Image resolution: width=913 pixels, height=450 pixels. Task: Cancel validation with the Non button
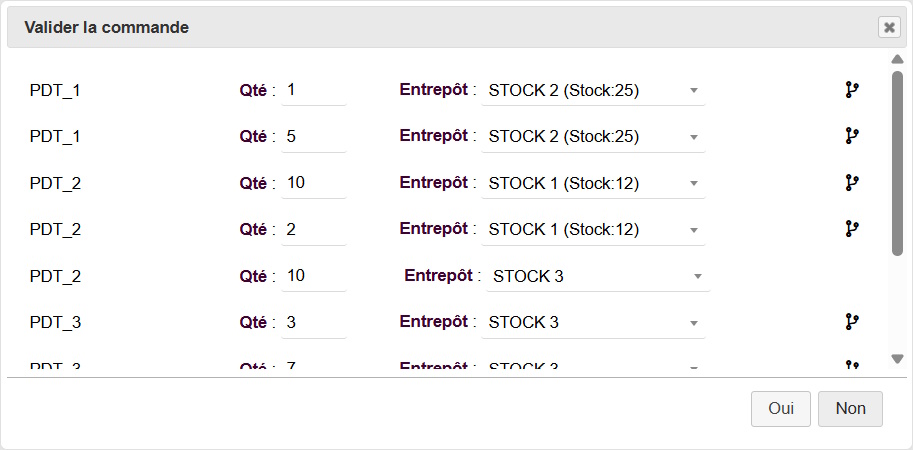point(850,409)
